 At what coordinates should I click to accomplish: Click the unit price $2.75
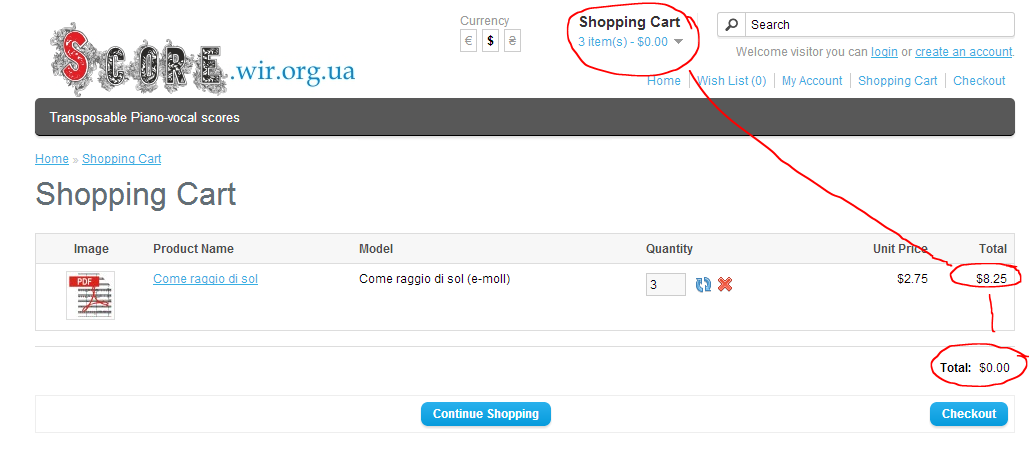pyautogui.click(x=912, y=278)
